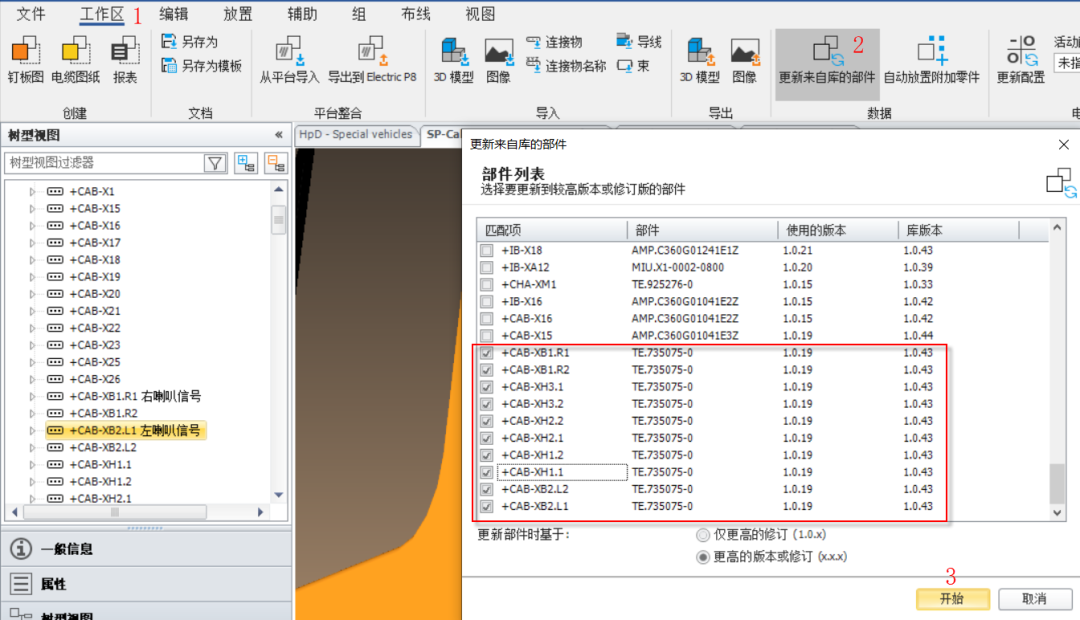Screen dimensions: 1080x620
Task: Open the 电缆图纸 tool
Action: click(x=75, y=50)
